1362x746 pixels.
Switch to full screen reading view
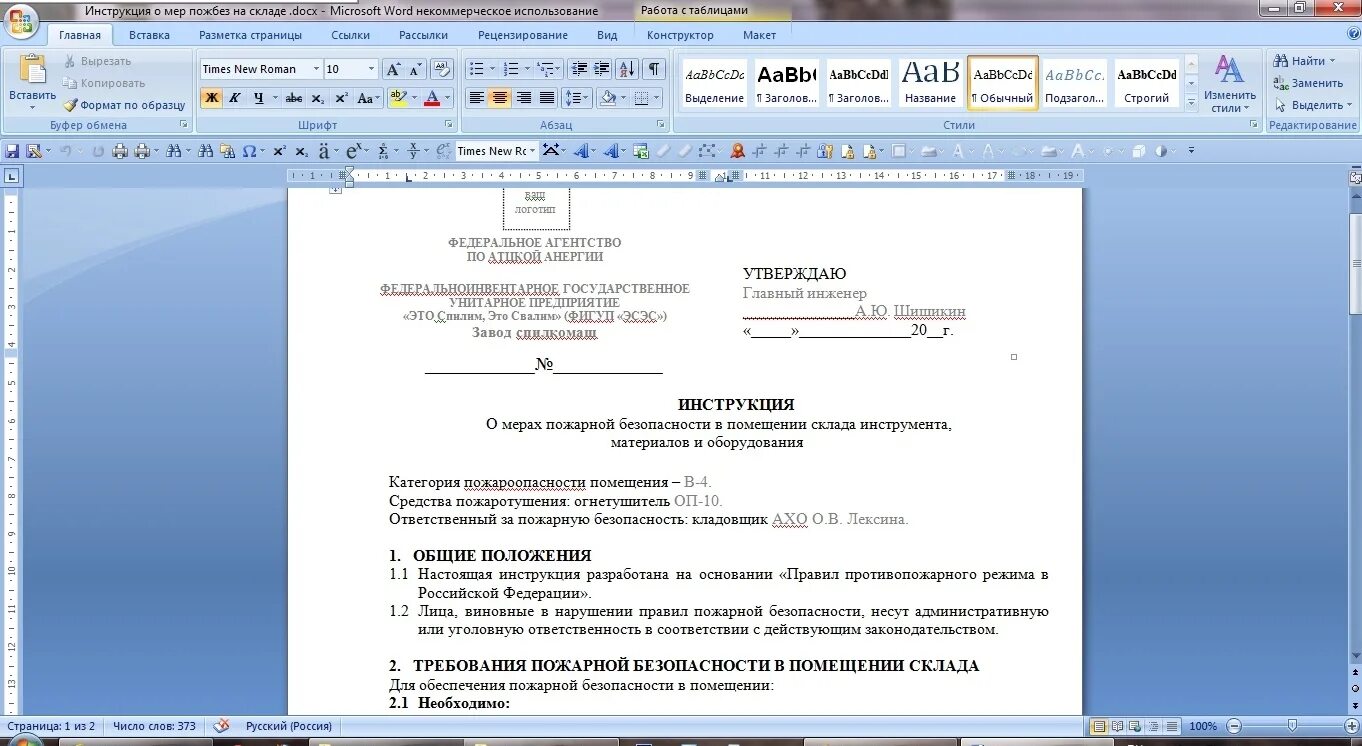1116,726
